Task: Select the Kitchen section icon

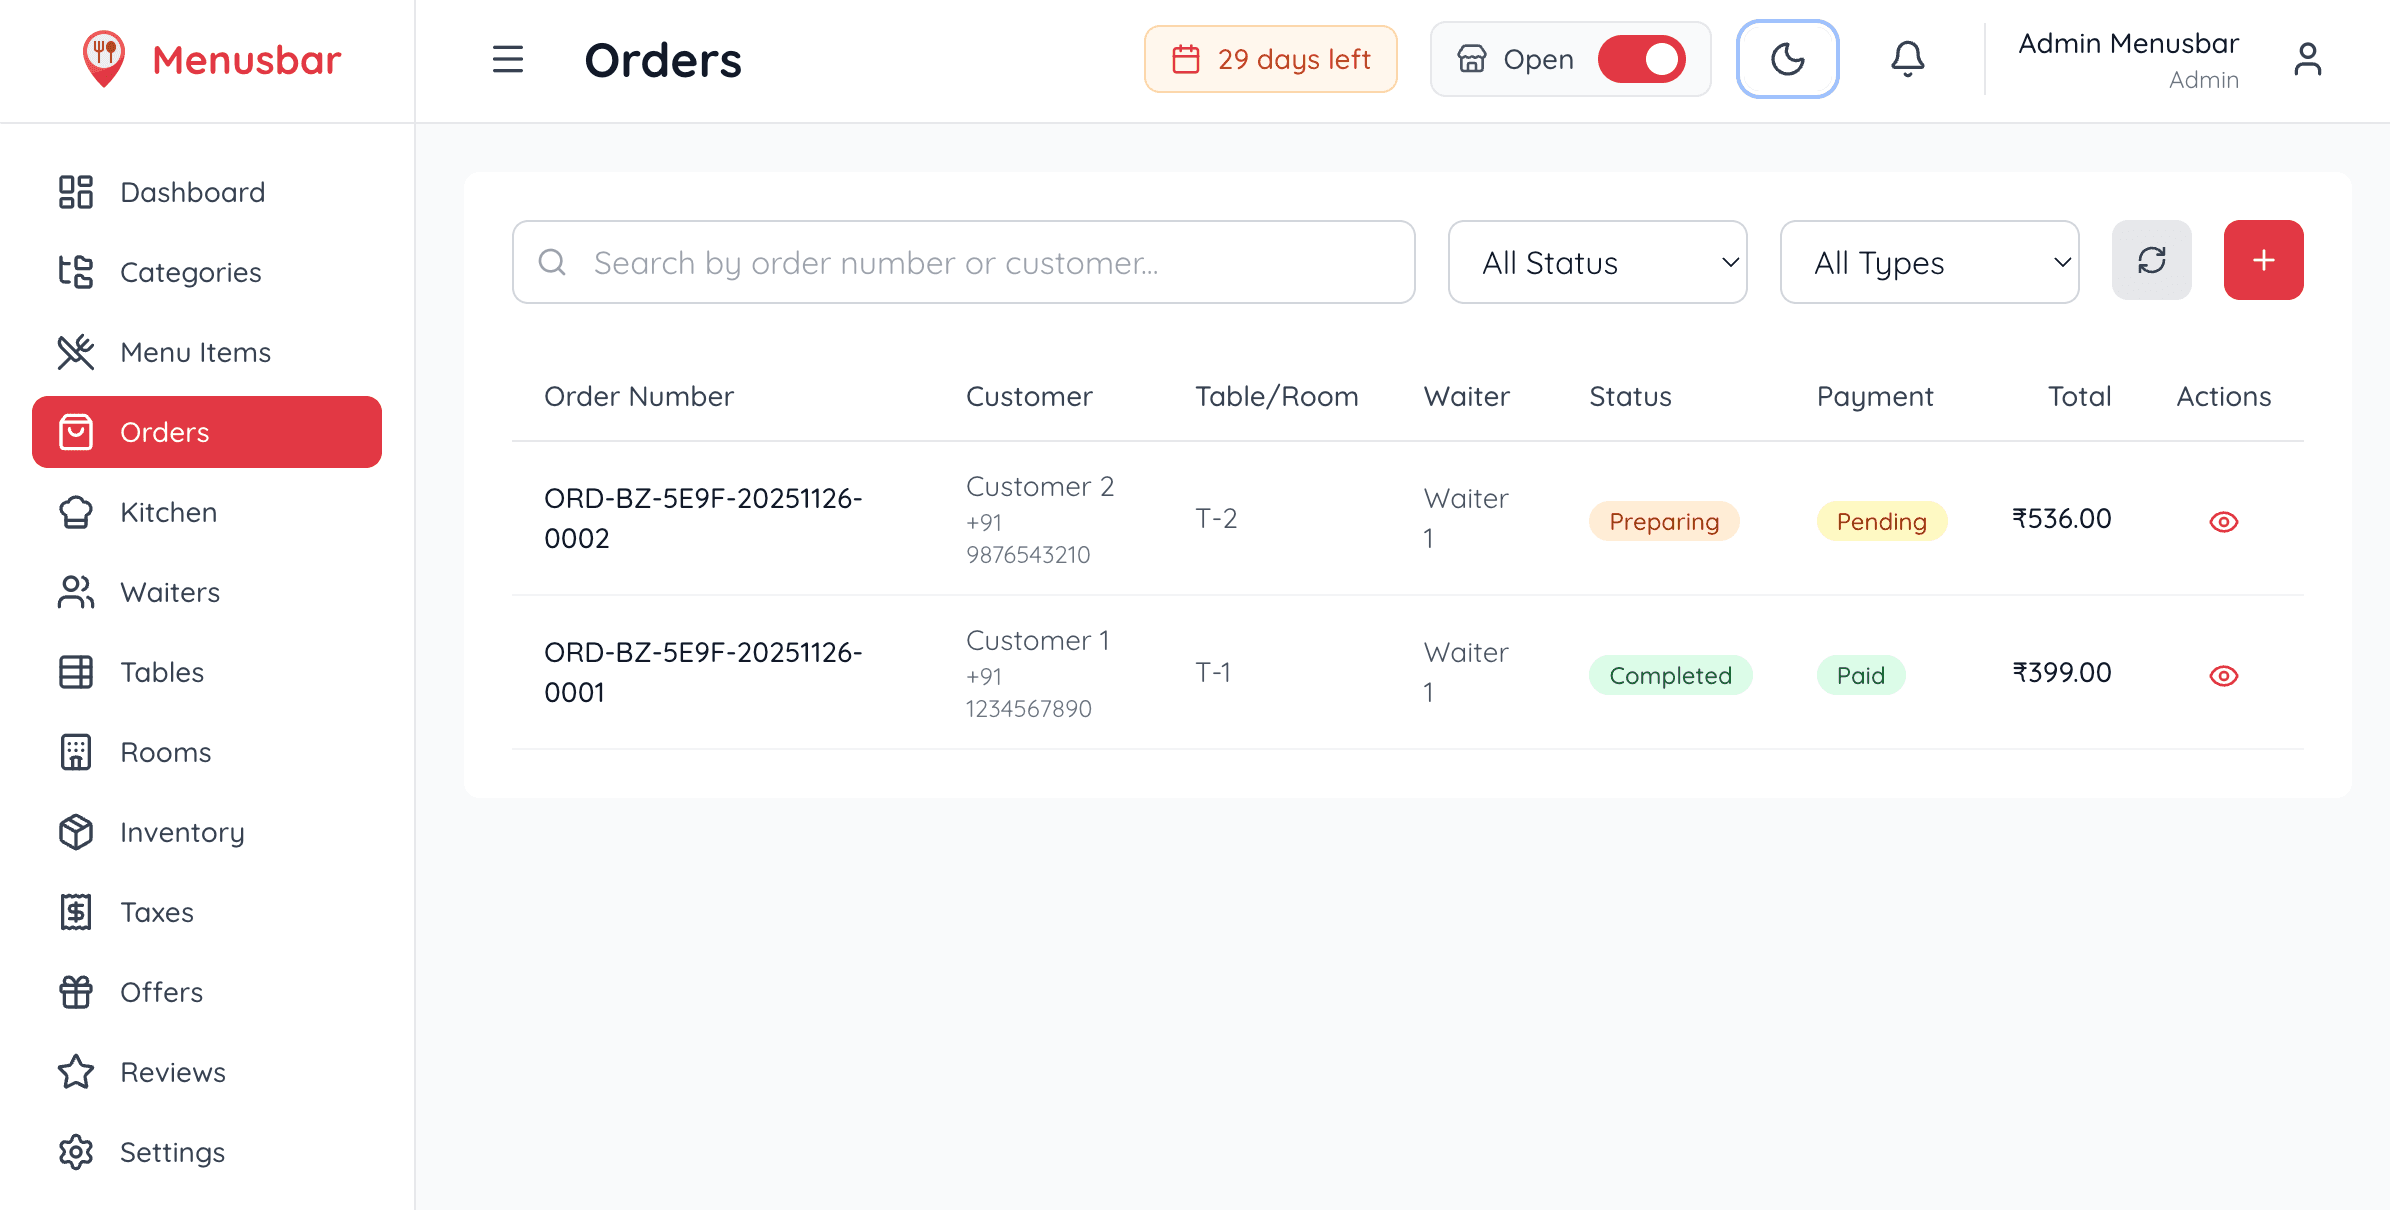Action: point(76,512)
